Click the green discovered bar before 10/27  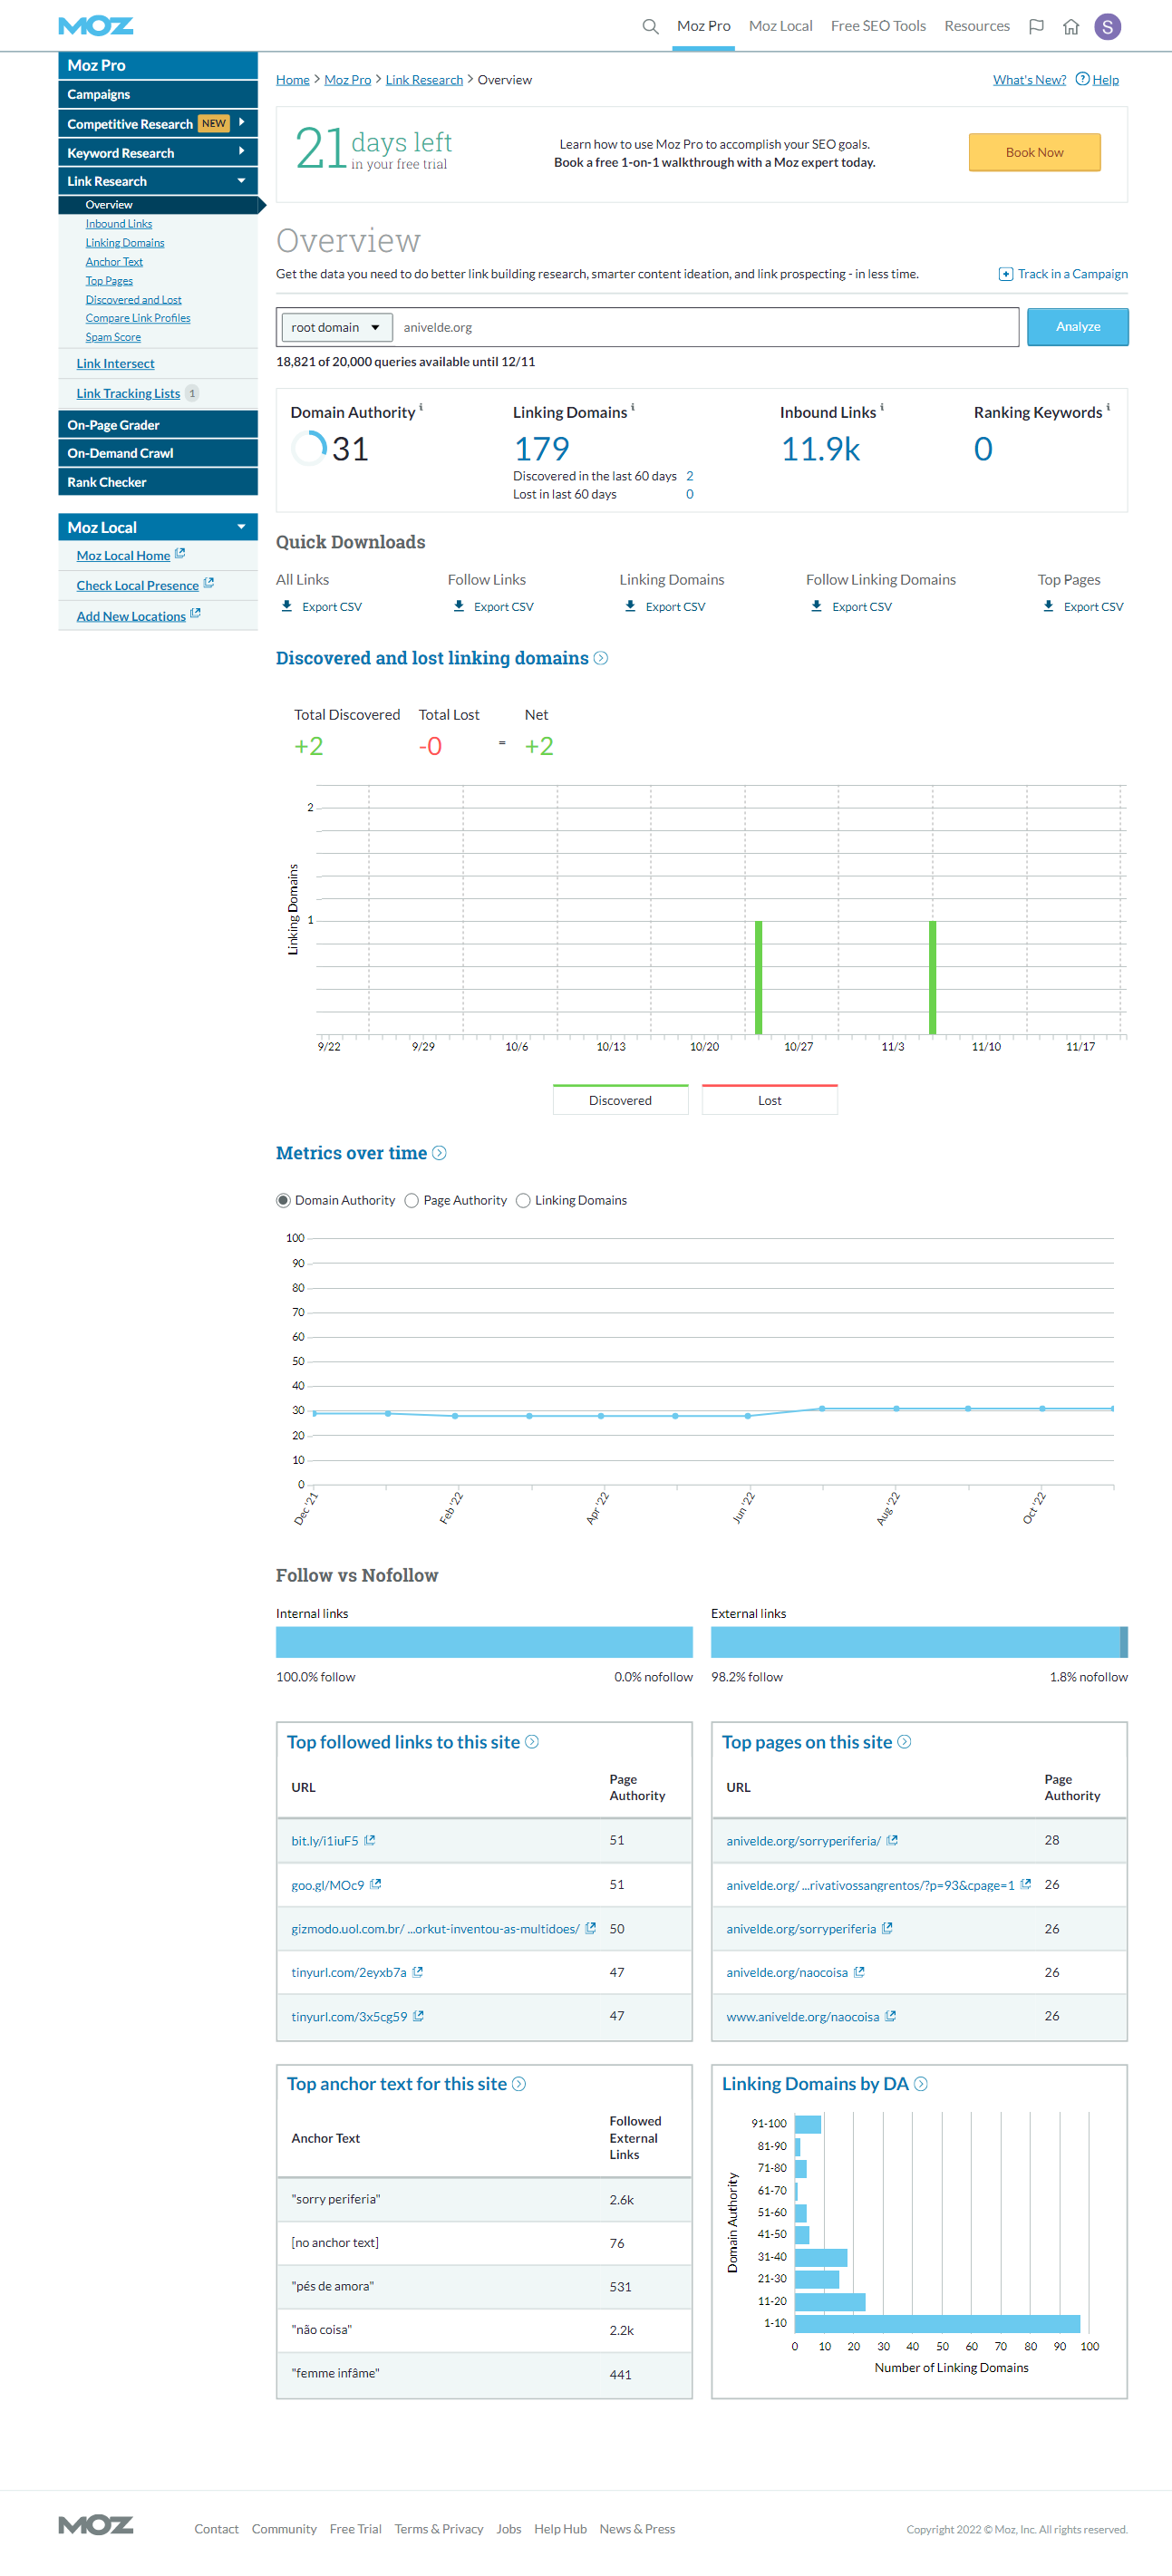coord(759,977)
